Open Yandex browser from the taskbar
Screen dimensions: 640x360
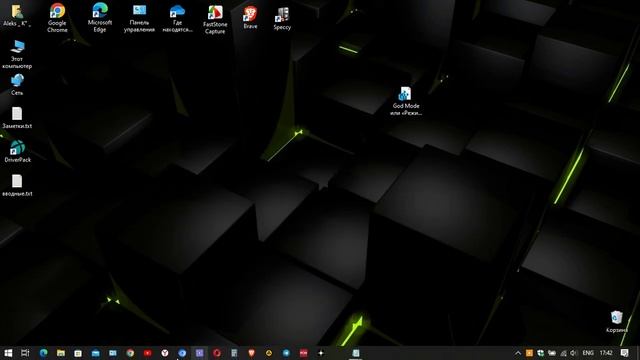164,353
